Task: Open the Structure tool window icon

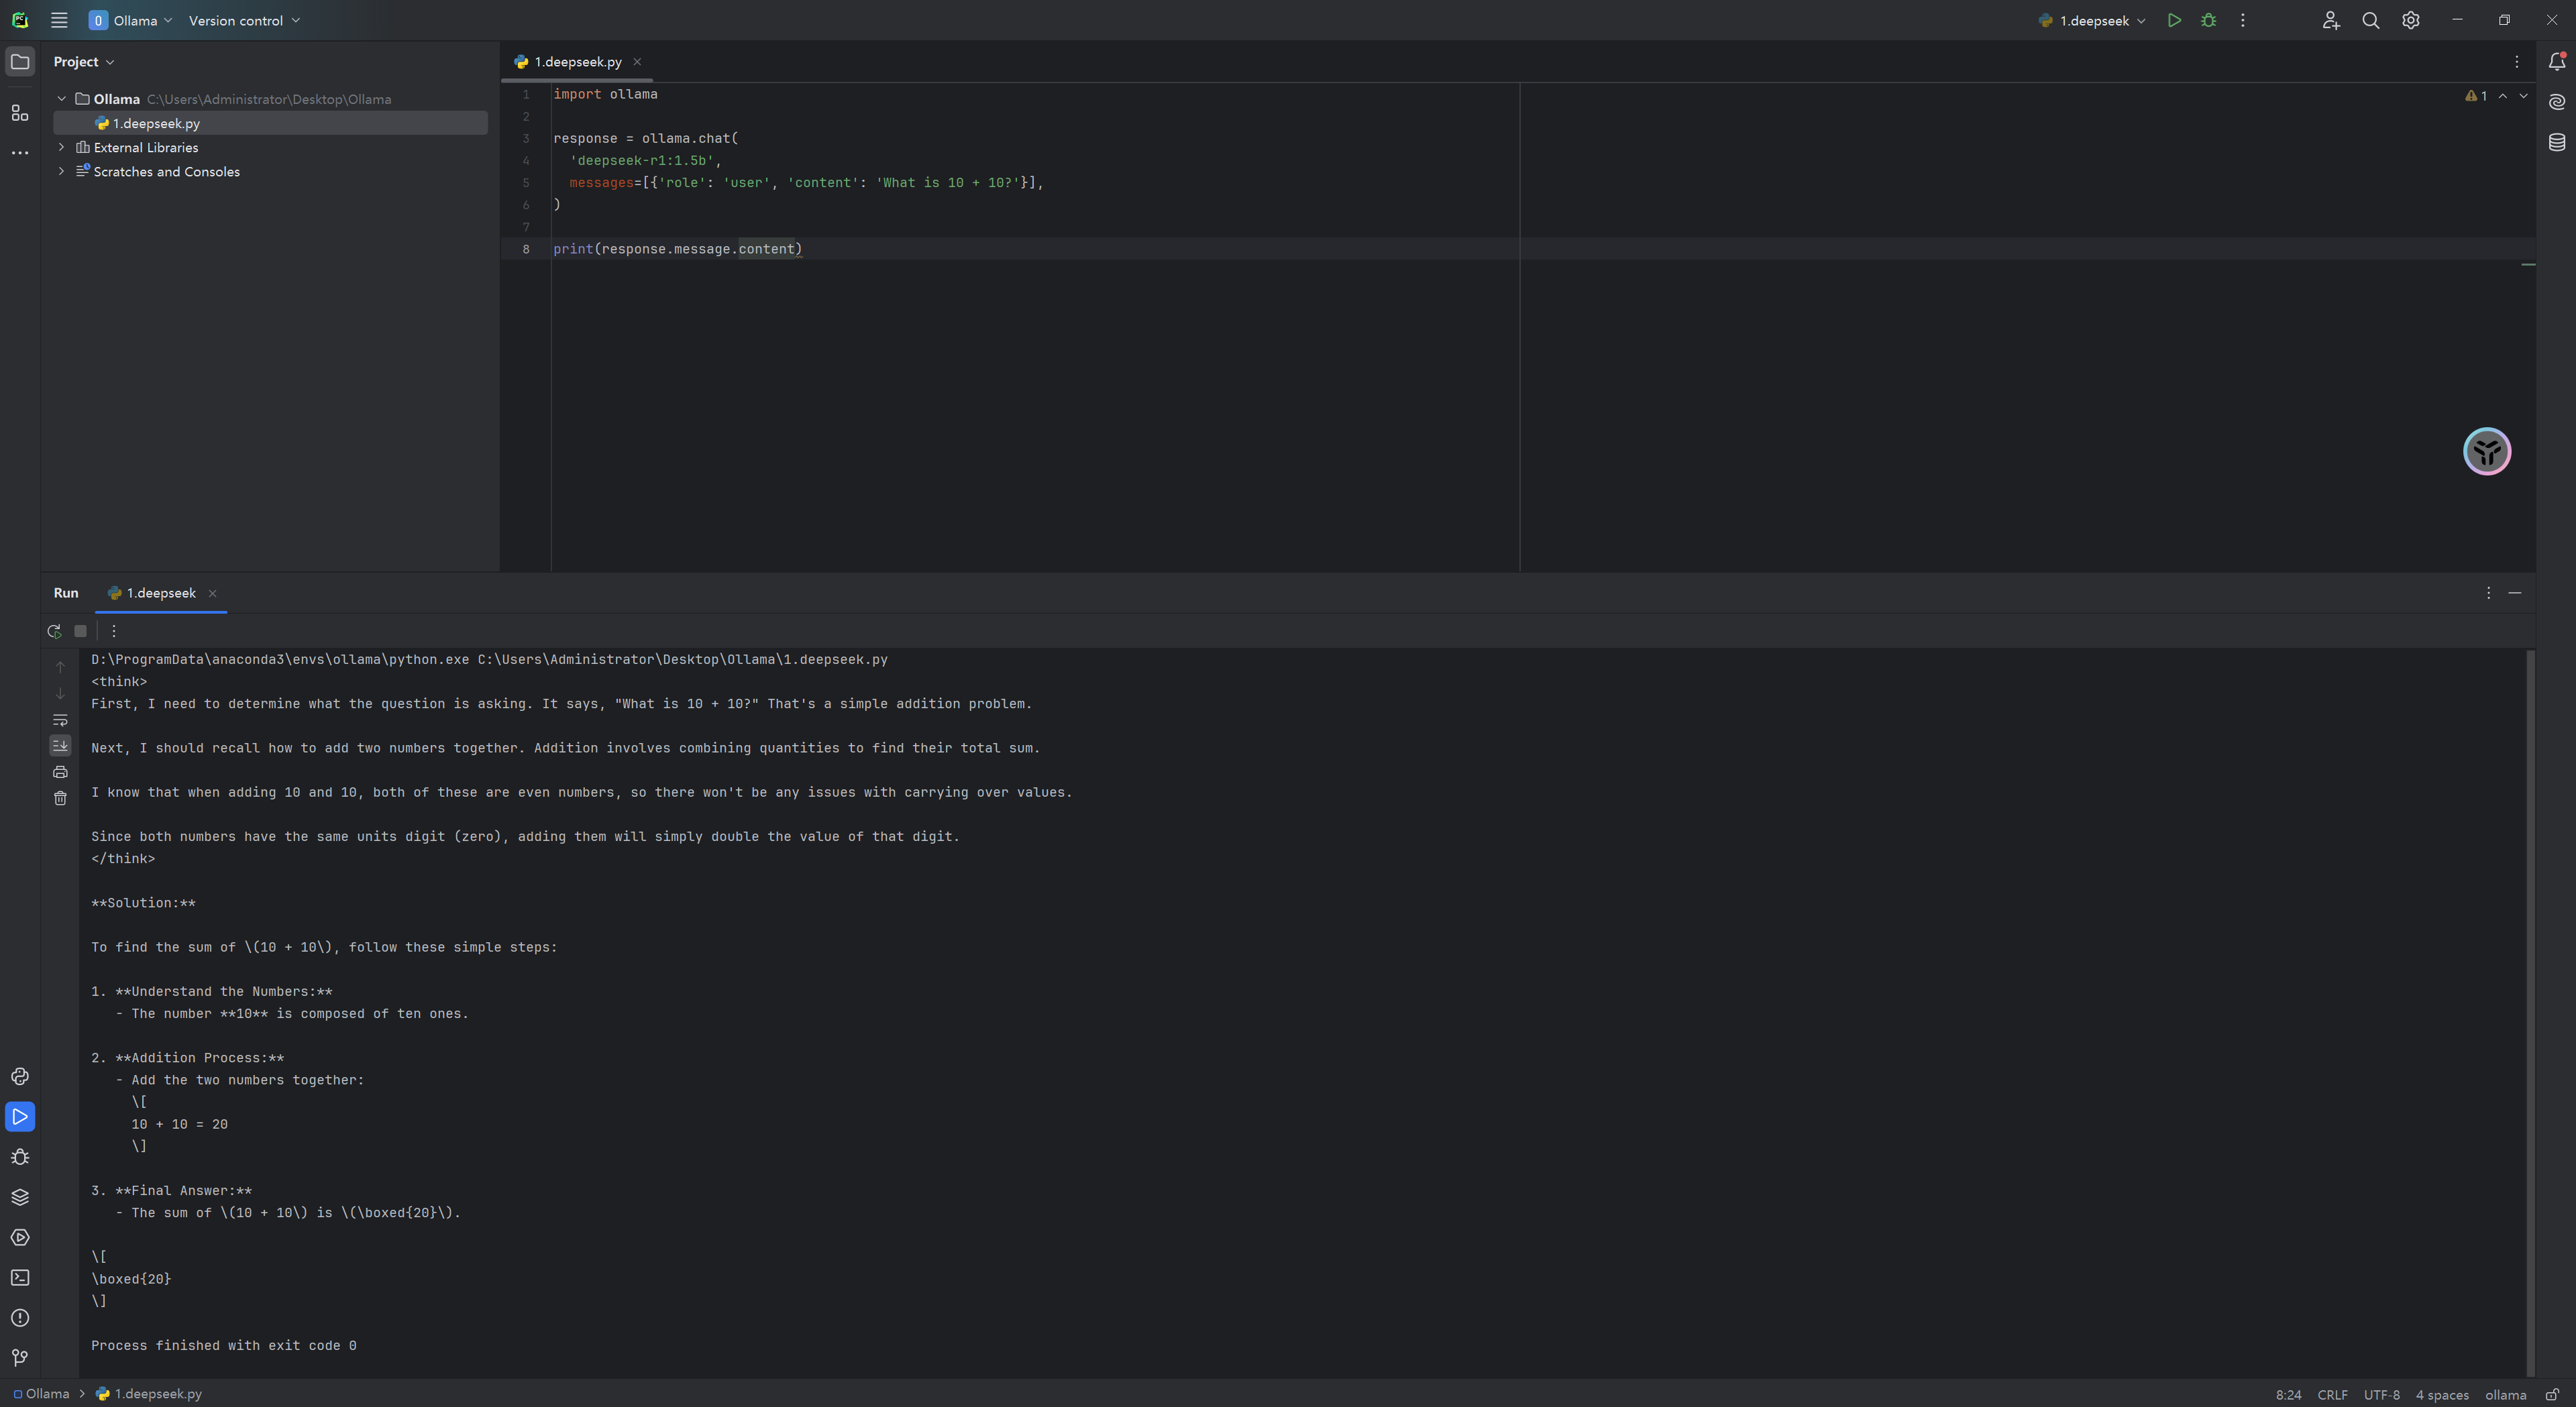Action: tap(20, 112)
